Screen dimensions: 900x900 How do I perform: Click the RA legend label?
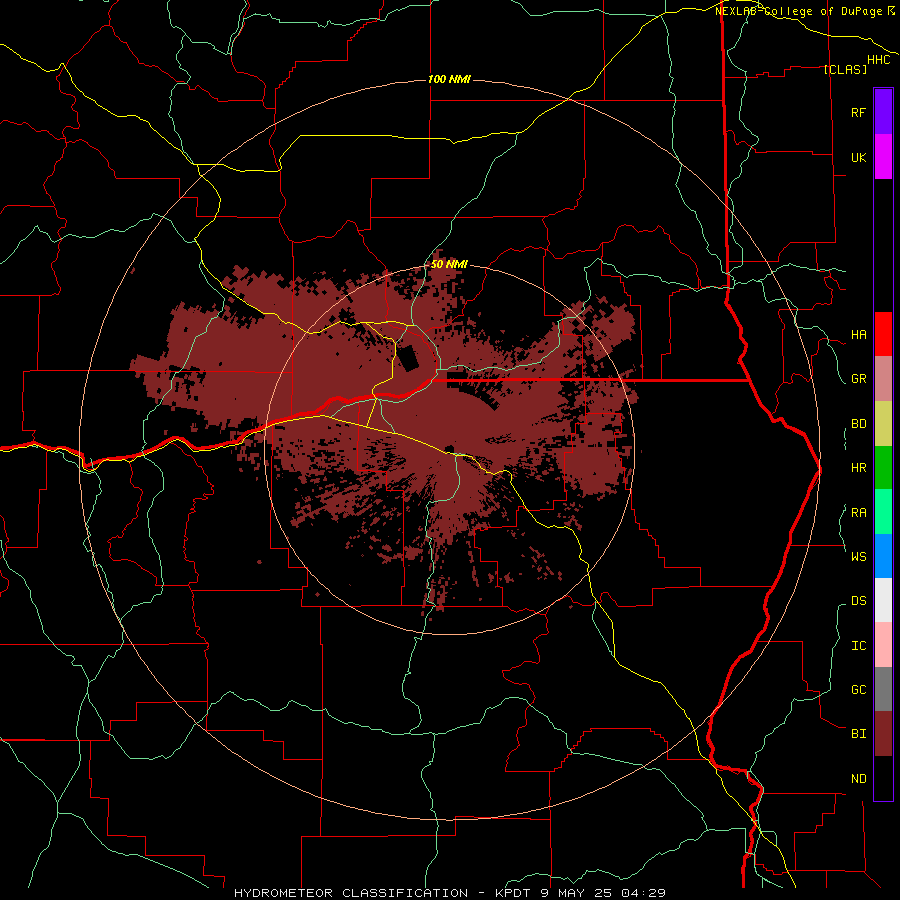click(x=858, y=513)
